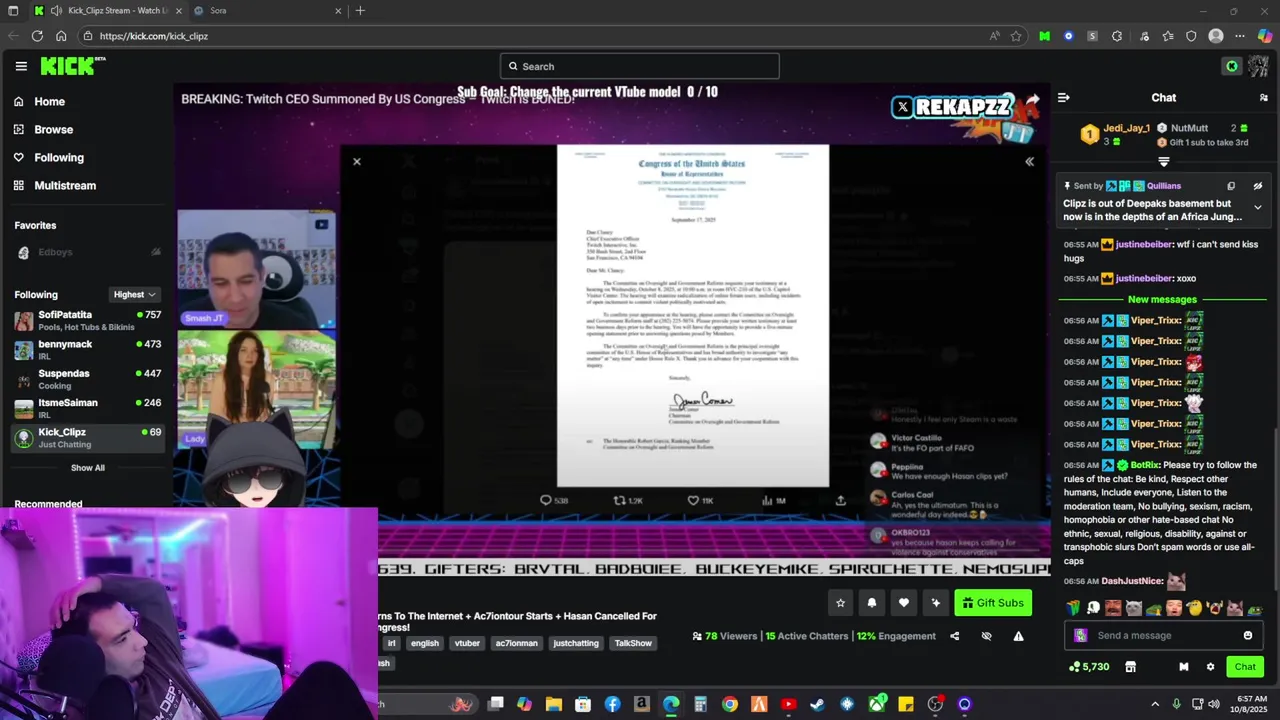The image size is (1280, 720).
Task: Click the heart follow button
Action: point(904,603)
